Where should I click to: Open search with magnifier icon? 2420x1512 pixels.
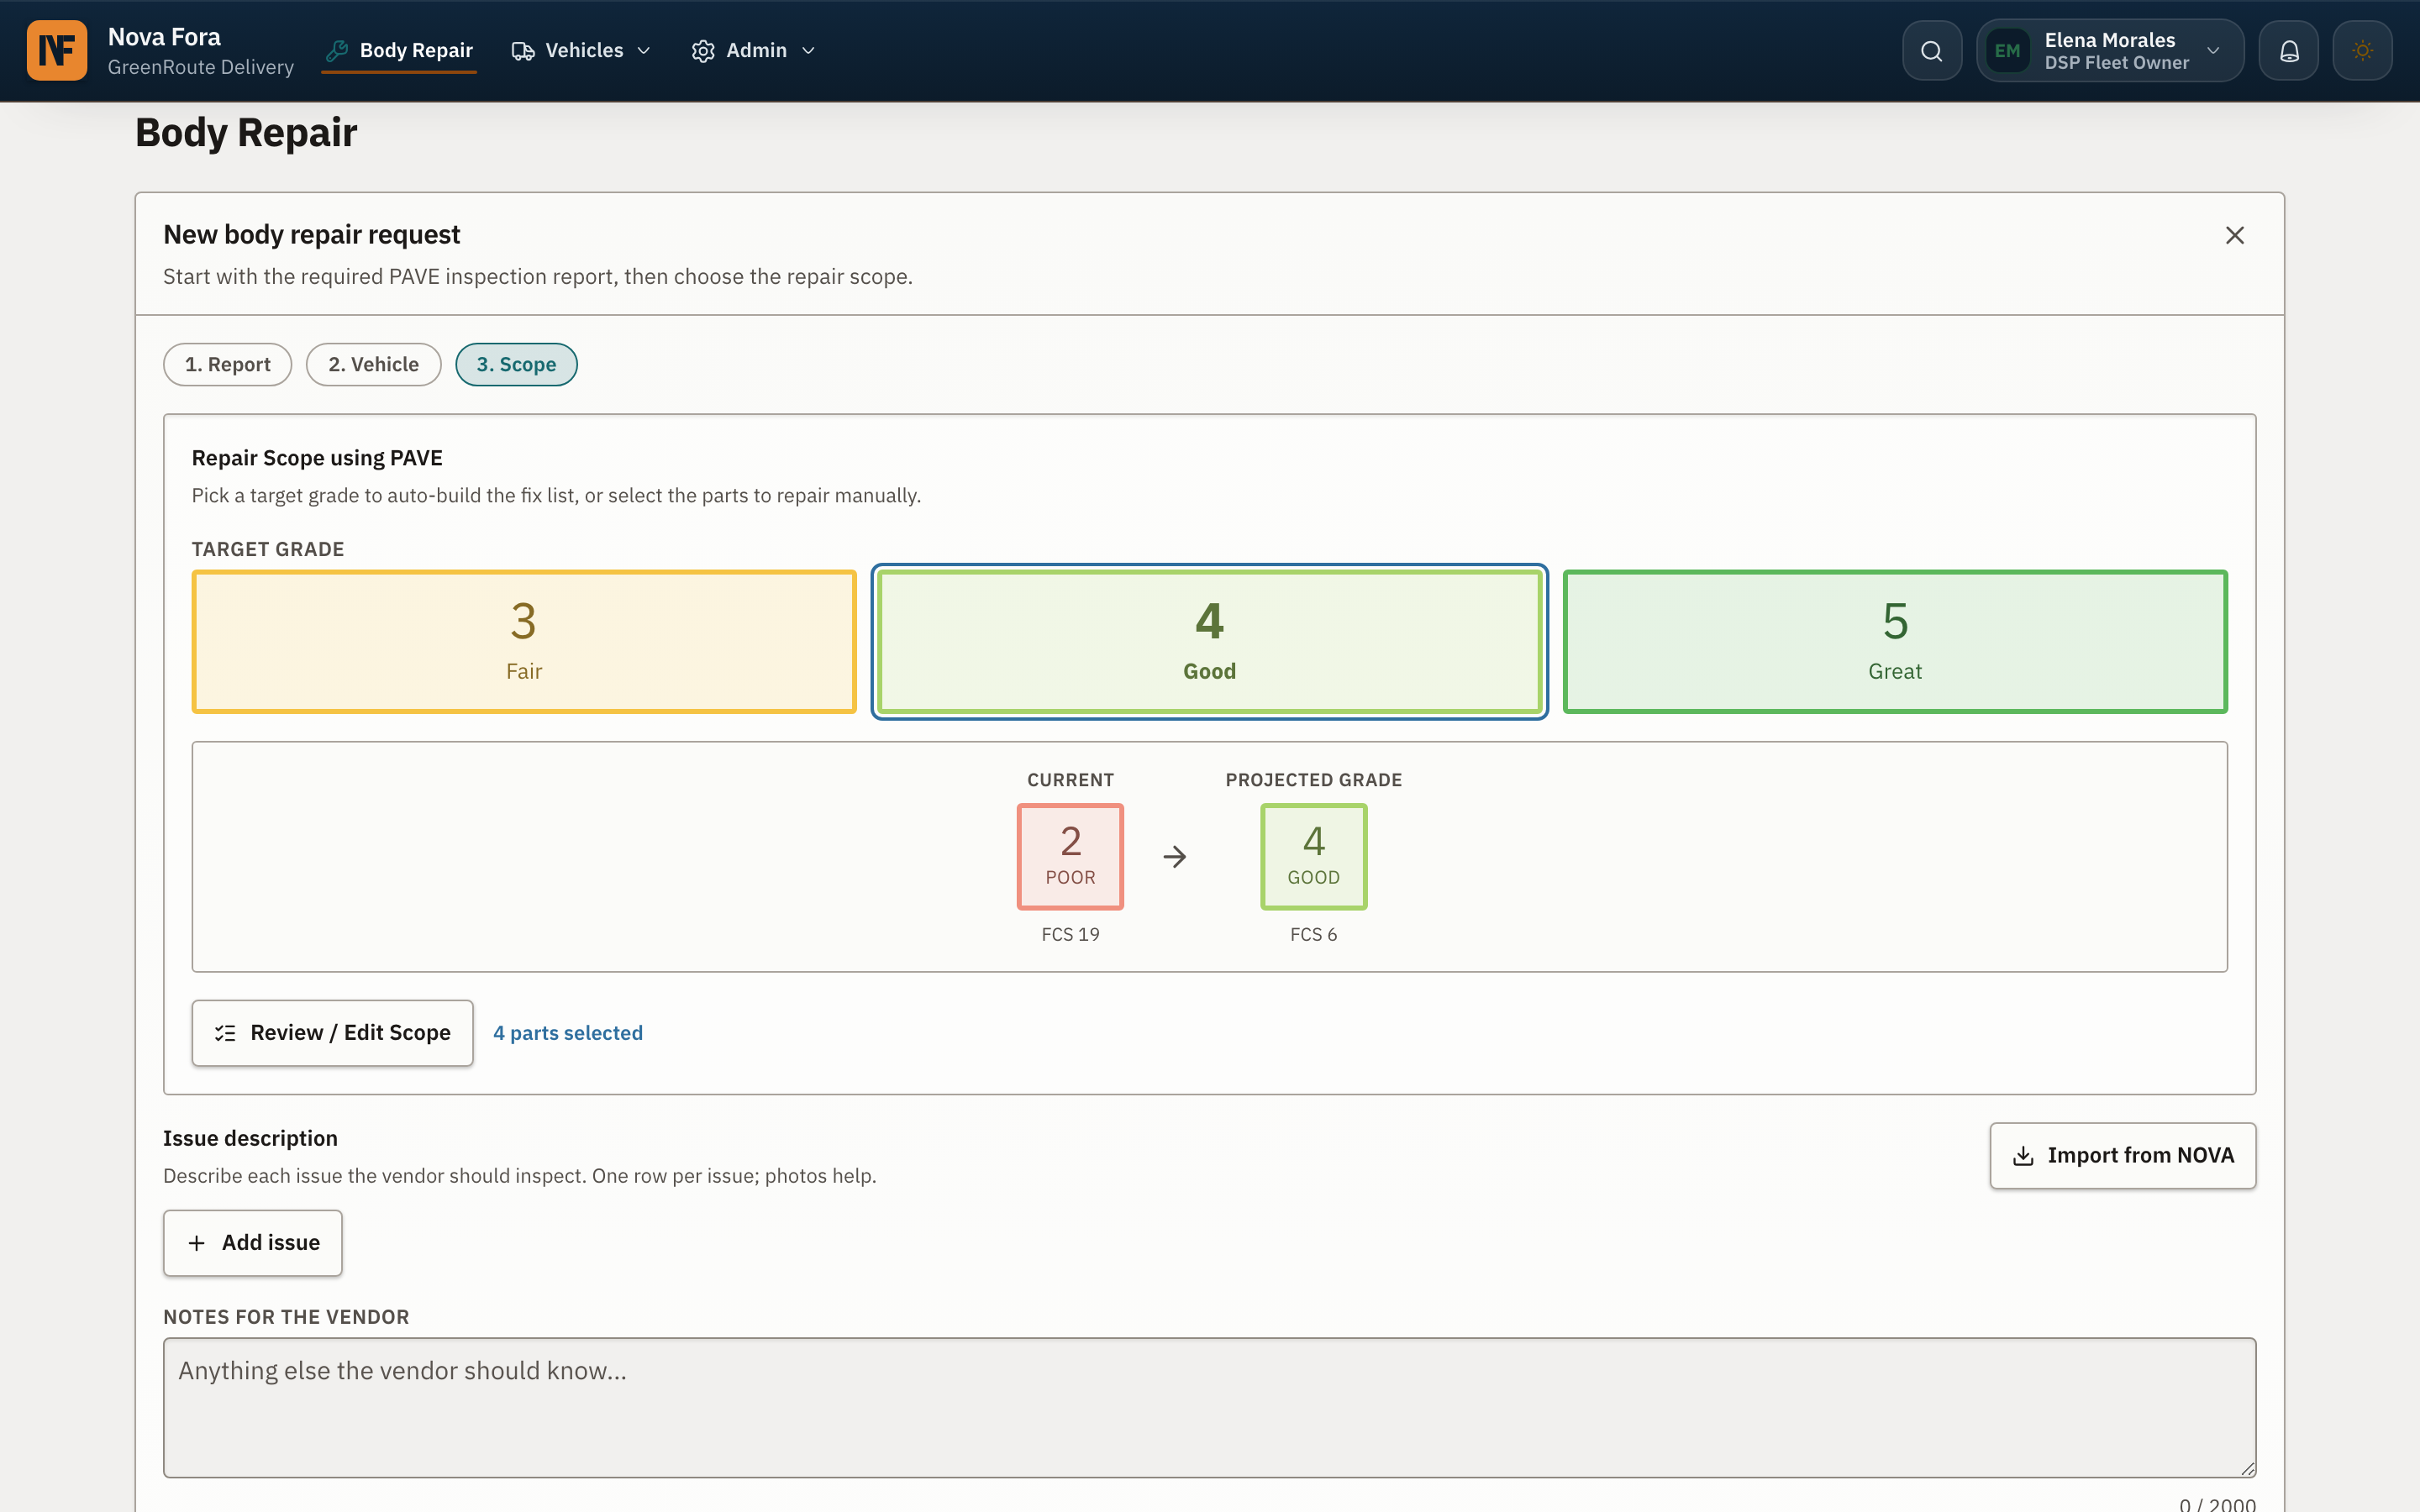(x=1931, y=50)
